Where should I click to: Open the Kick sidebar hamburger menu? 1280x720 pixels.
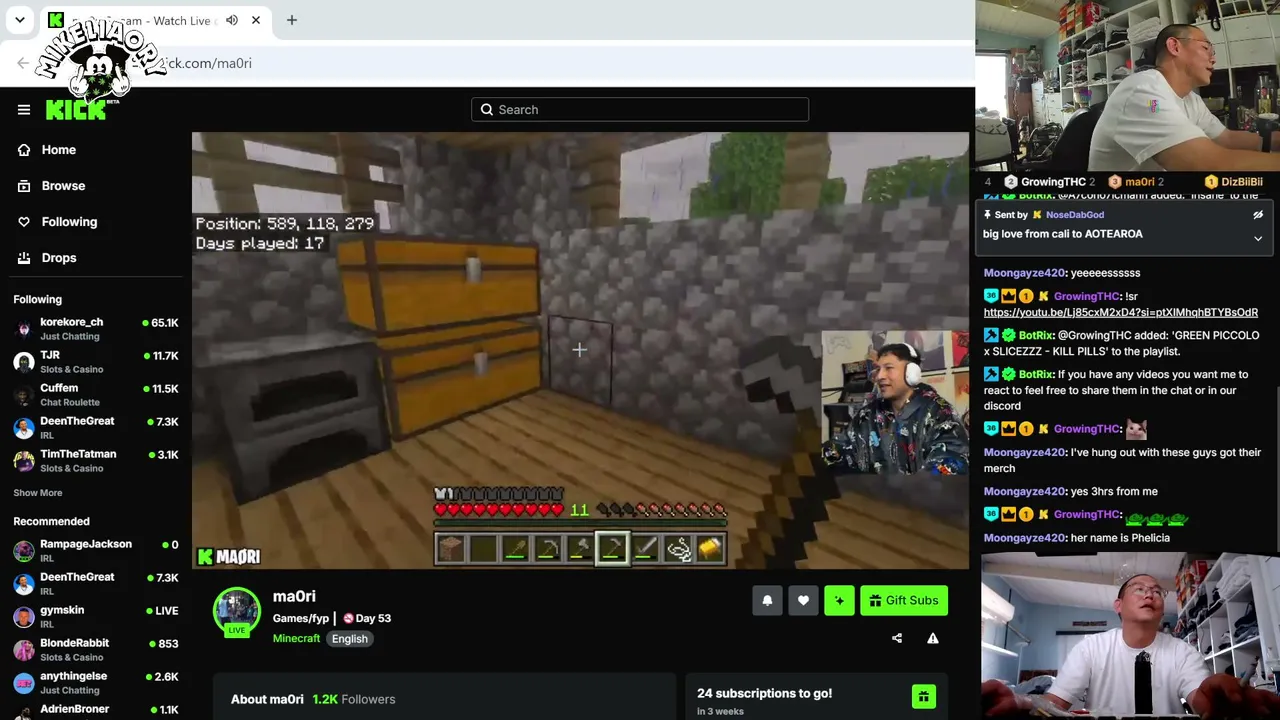click(24, 110)
